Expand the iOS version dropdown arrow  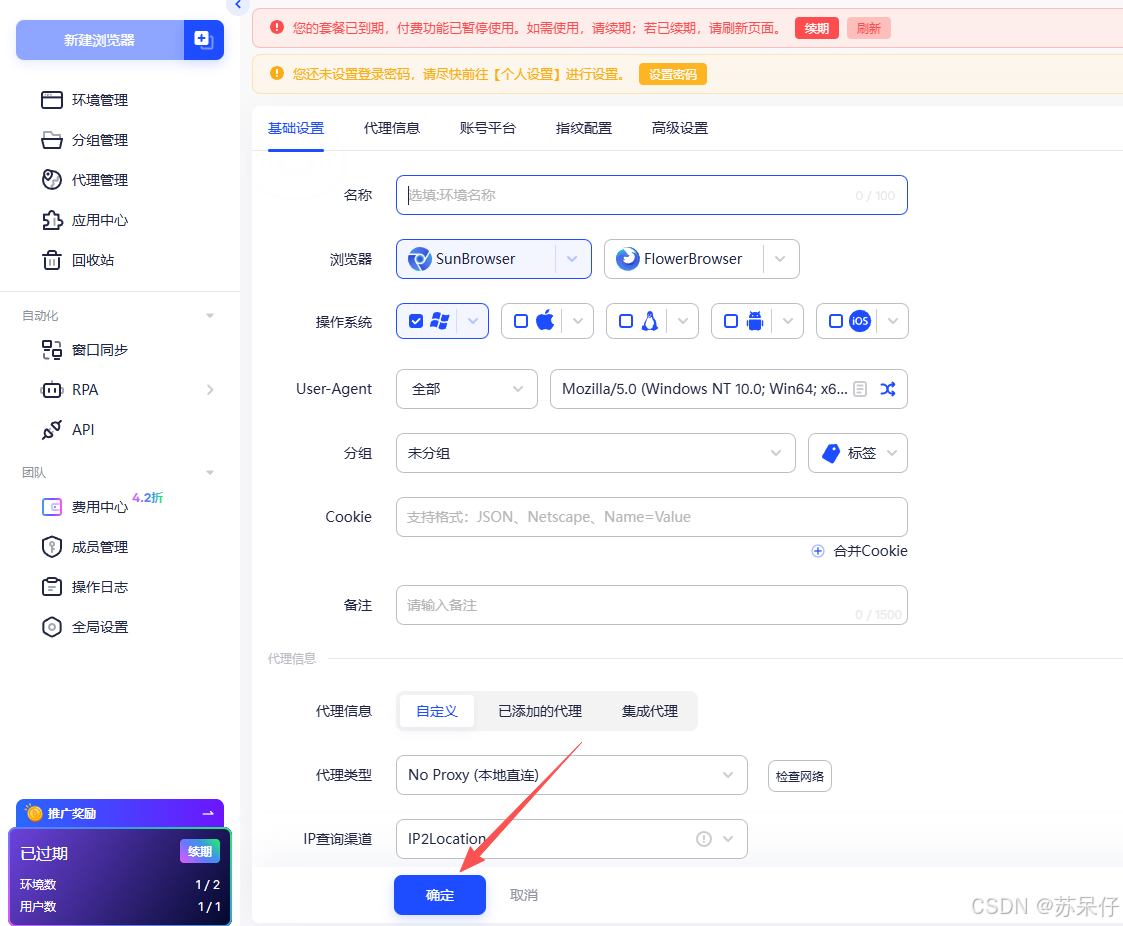tap(892, 321)
